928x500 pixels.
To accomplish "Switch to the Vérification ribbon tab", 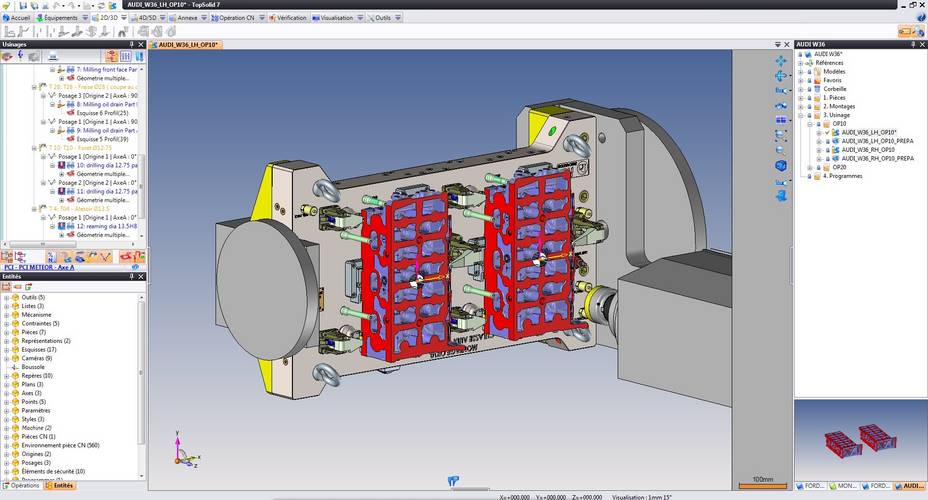I will [288, 18].
